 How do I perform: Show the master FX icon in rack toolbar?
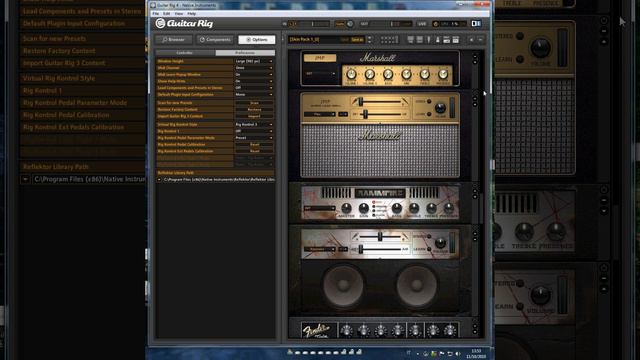click(x=456, y=40)
